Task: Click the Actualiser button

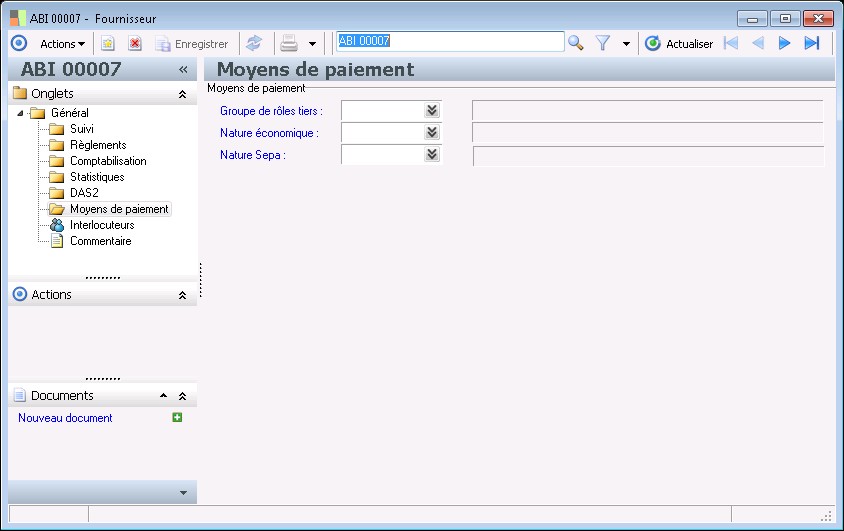Action: coord(679,44)
